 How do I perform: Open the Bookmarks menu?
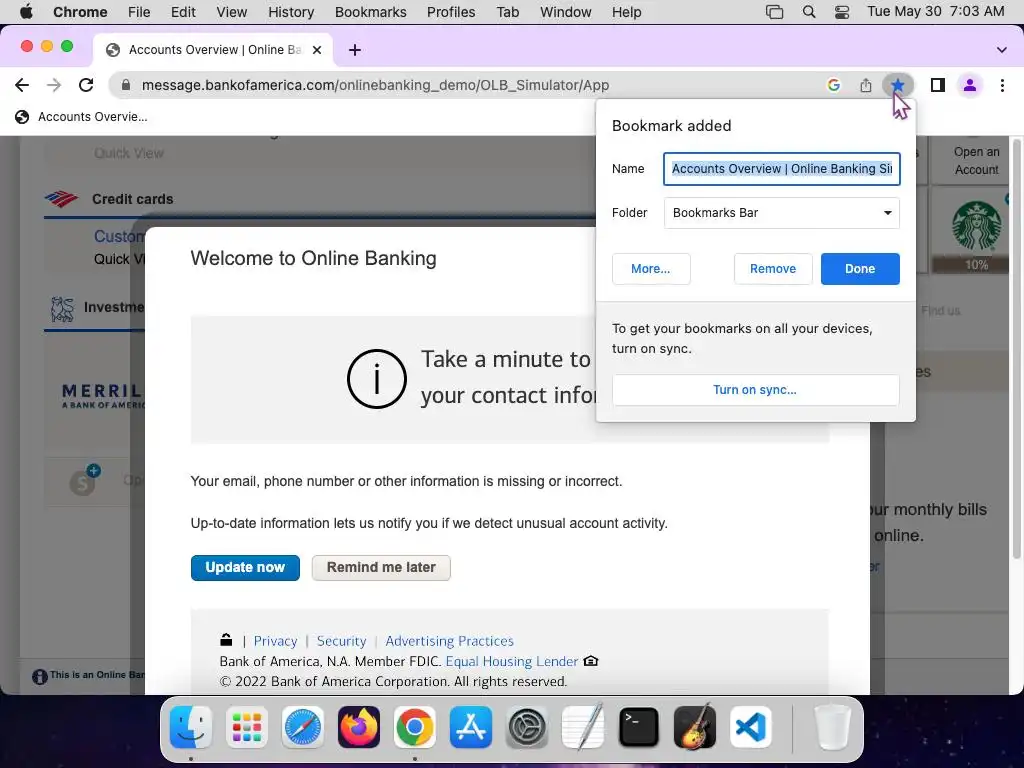(370, 12)
